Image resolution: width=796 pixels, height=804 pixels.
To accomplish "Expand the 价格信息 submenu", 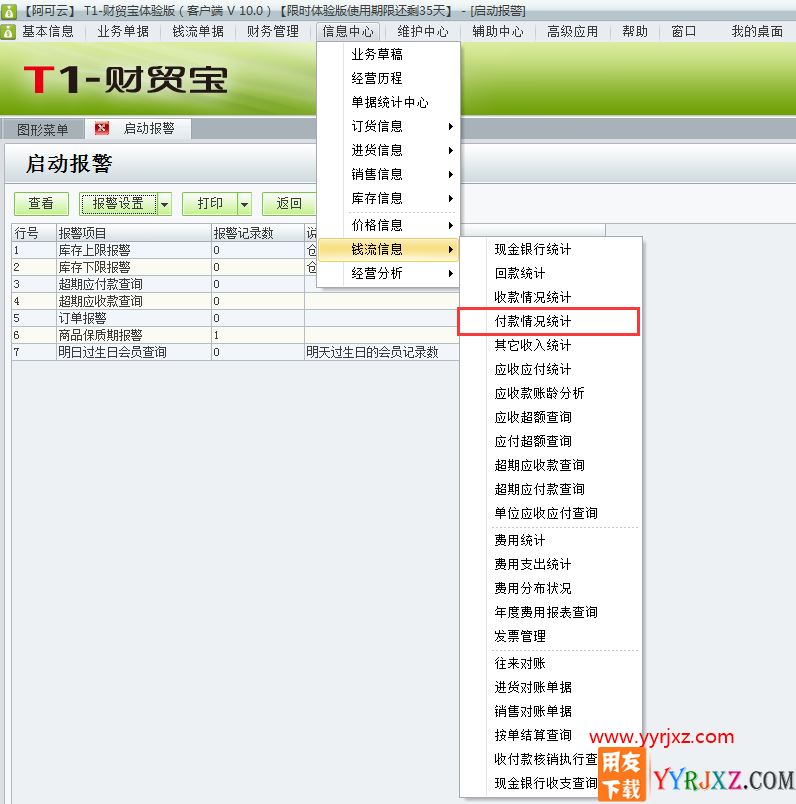I will [388, 225].
